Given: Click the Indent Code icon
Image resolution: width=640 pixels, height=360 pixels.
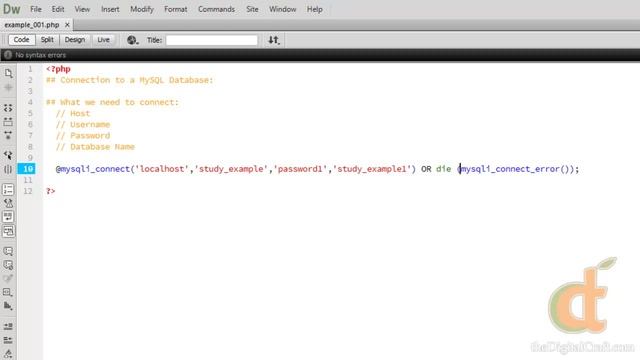Looking at the screenshot, I should [8, 326].
